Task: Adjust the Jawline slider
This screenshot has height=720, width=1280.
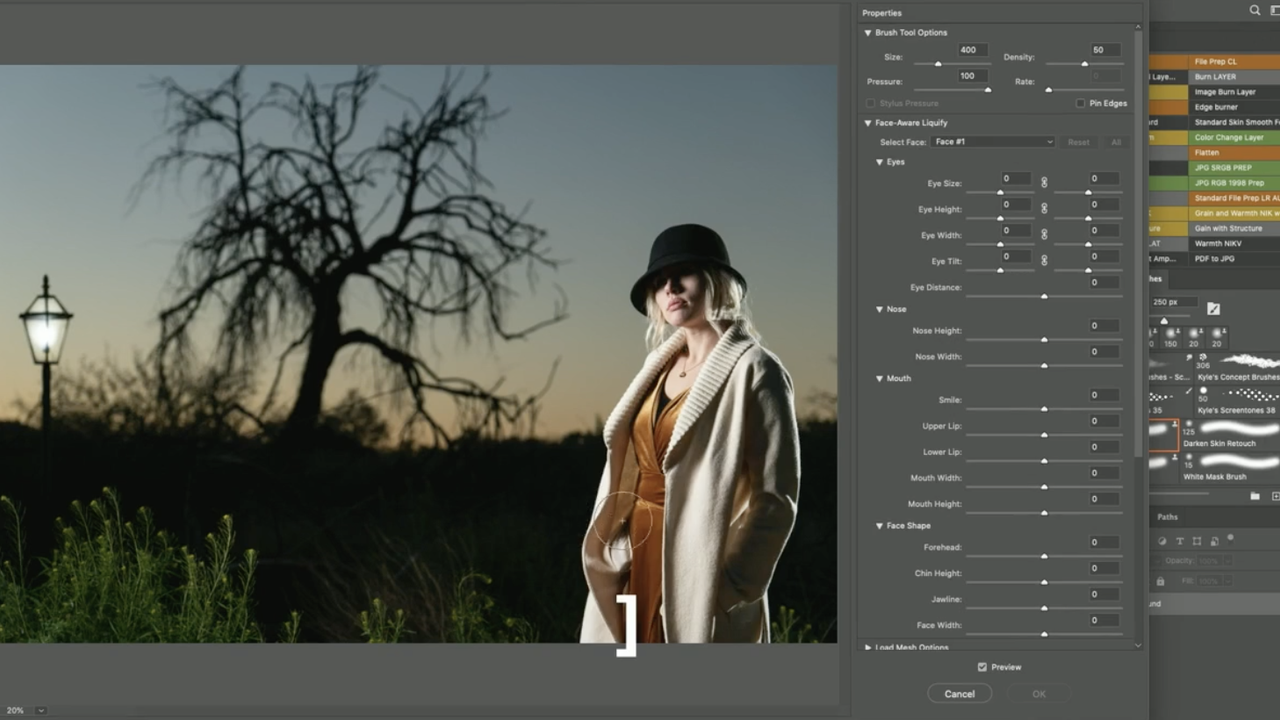Action: 1044,608
